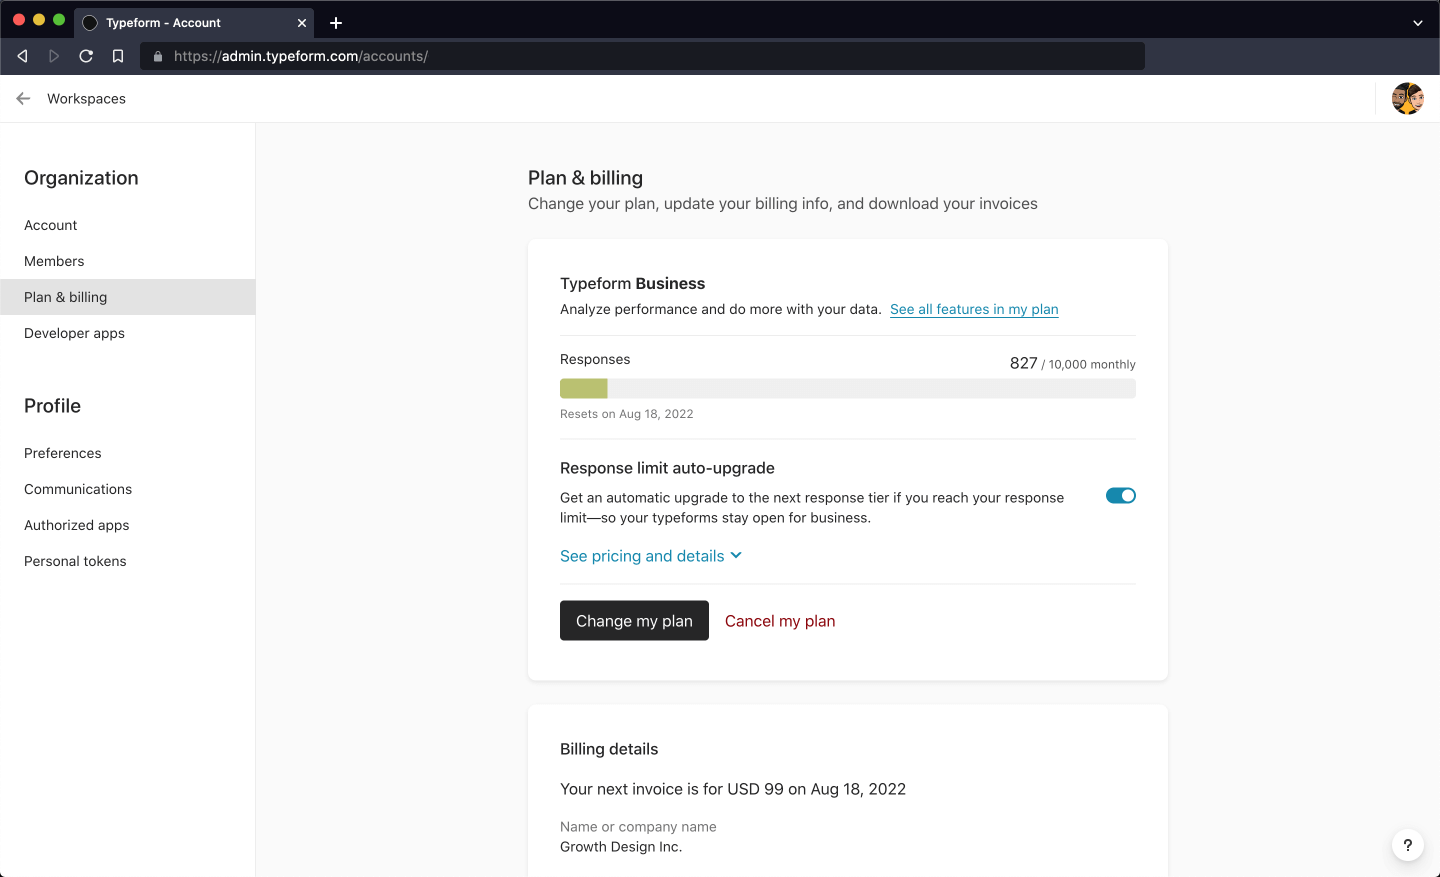Open the Account settings page
1440x877 pixels.
click(51, 225)
